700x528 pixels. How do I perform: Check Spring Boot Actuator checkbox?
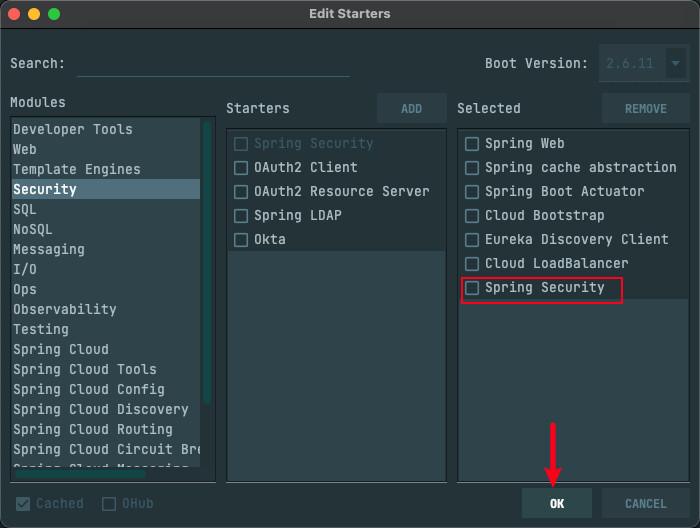(x=472, y=192)
